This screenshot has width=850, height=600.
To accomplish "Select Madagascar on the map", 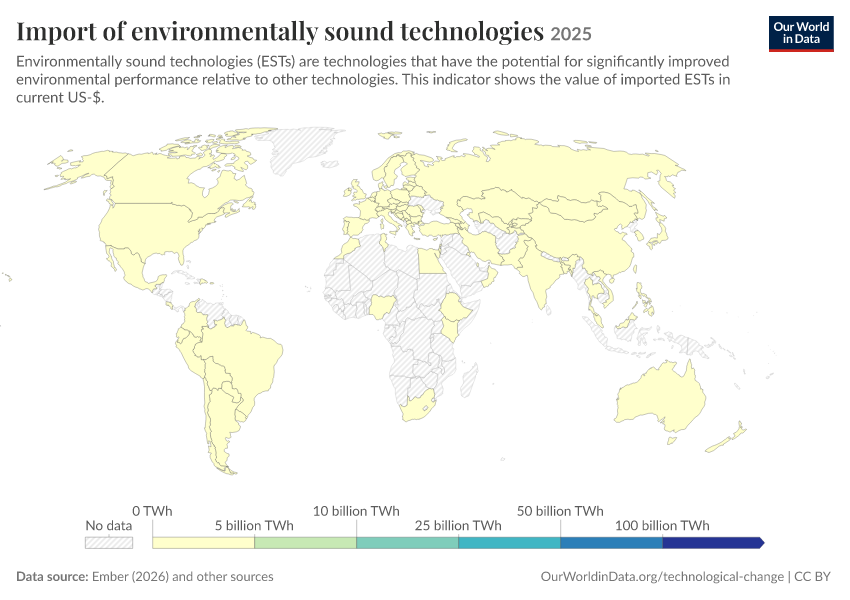I will (469, 380).
